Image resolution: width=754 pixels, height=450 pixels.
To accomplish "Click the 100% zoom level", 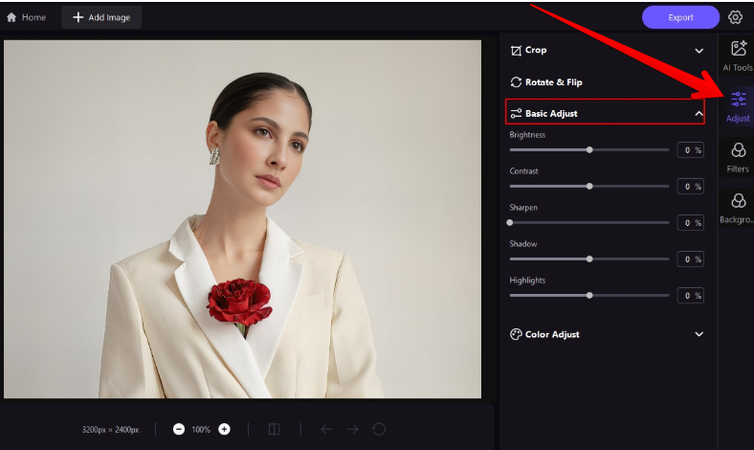I will [201, 429].
